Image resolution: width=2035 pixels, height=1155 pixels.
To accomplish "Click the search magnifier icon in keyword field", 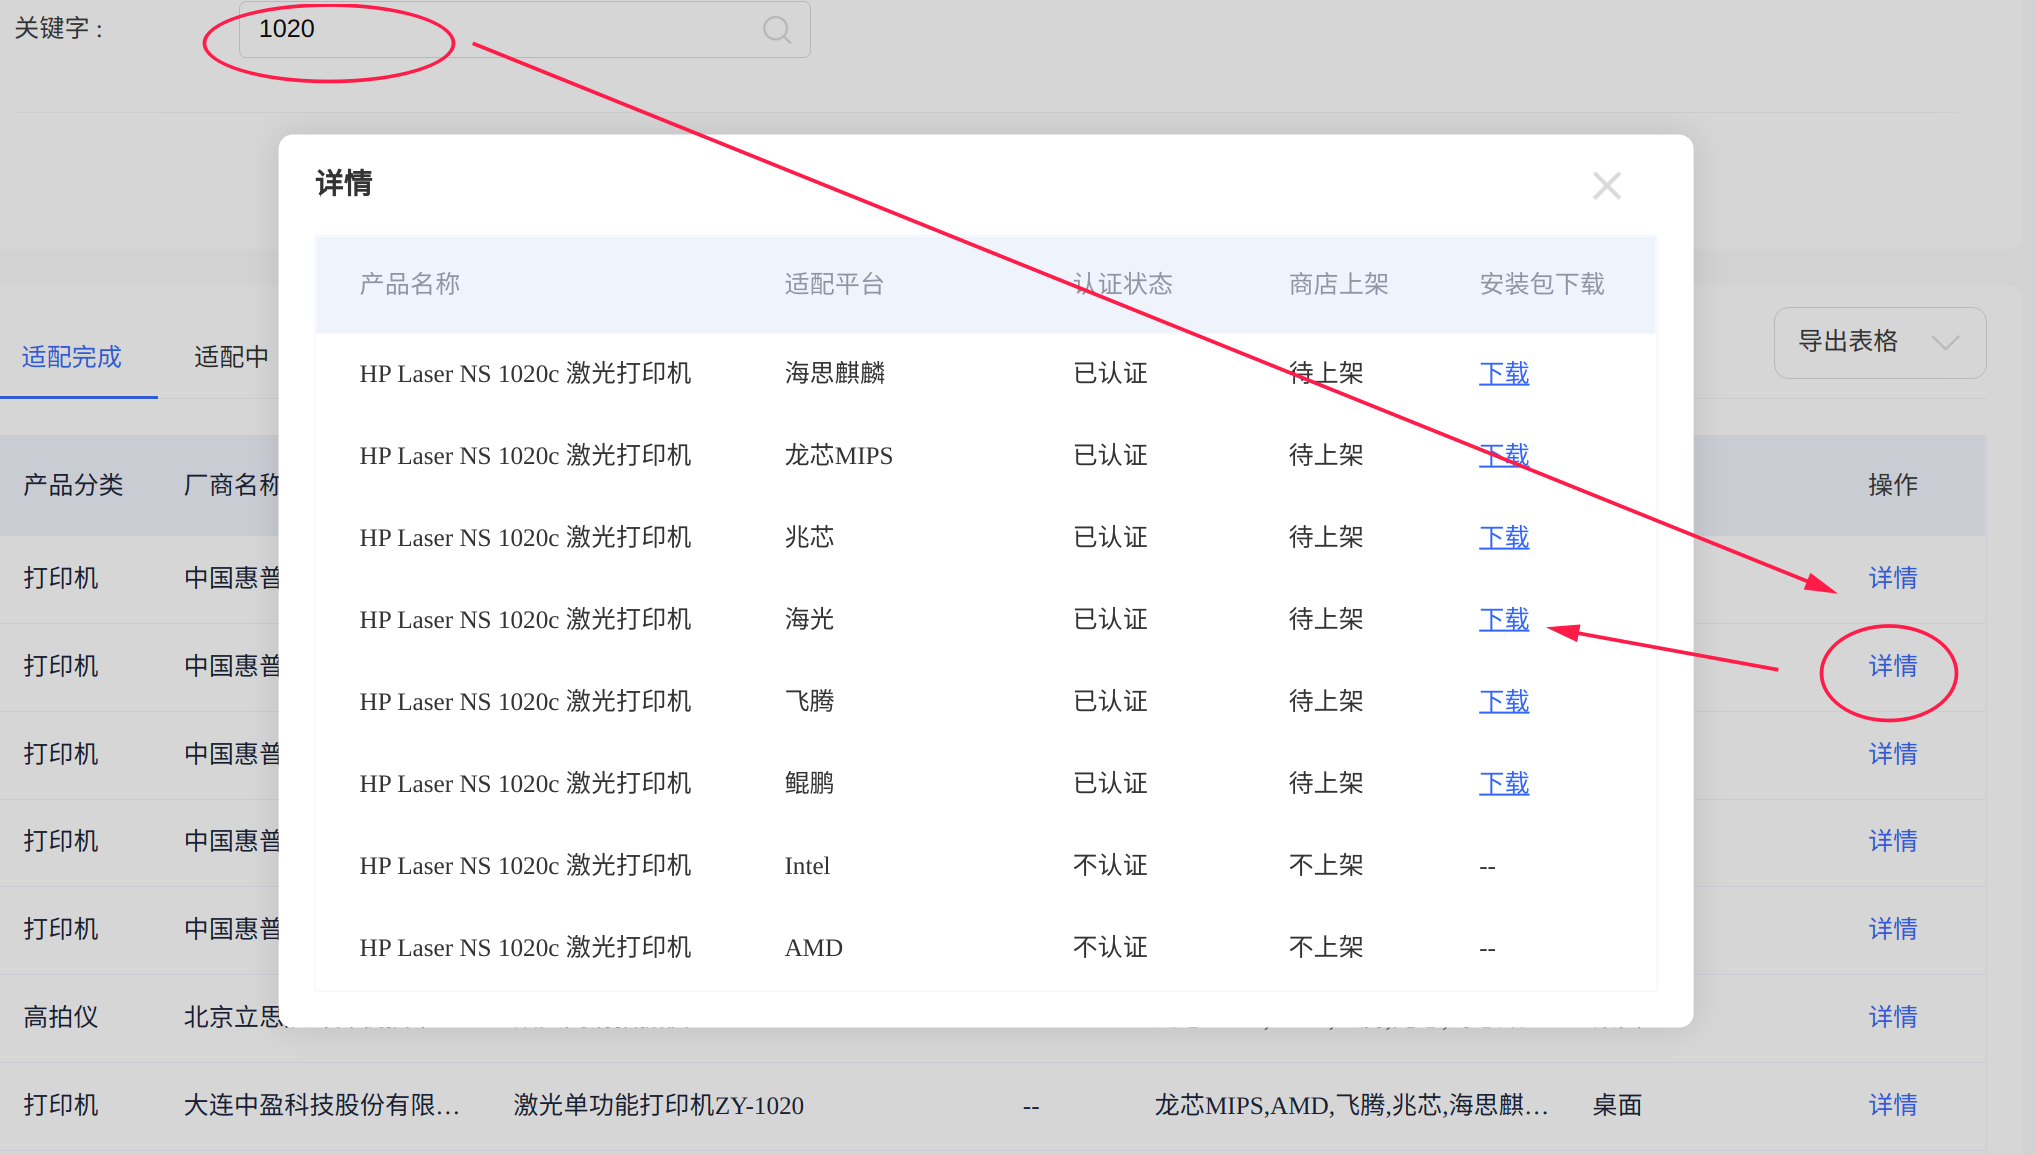I will (x=777, y=30).
